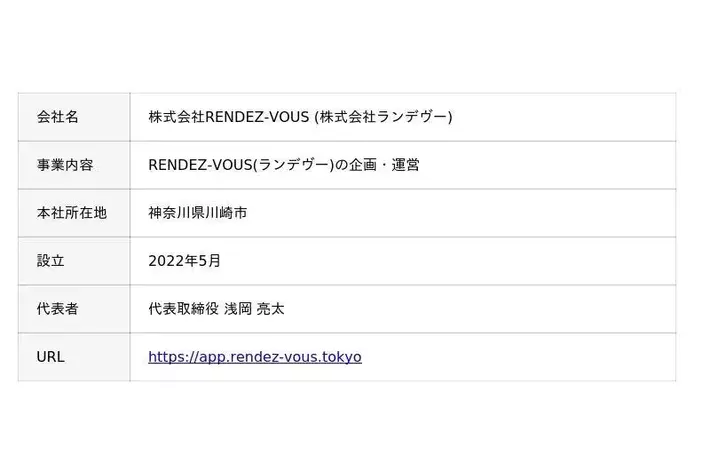The width and height of the screenshot is (710, 474).
Task: Click the 5月 month text
Action: pos(213,261)
